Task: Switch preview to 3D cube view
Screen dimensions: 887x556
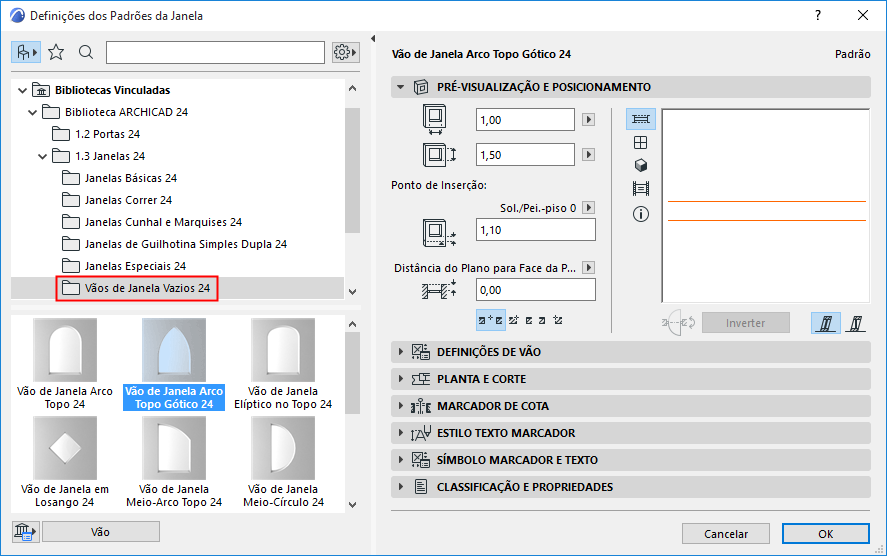Action: [x=640, y=165]
